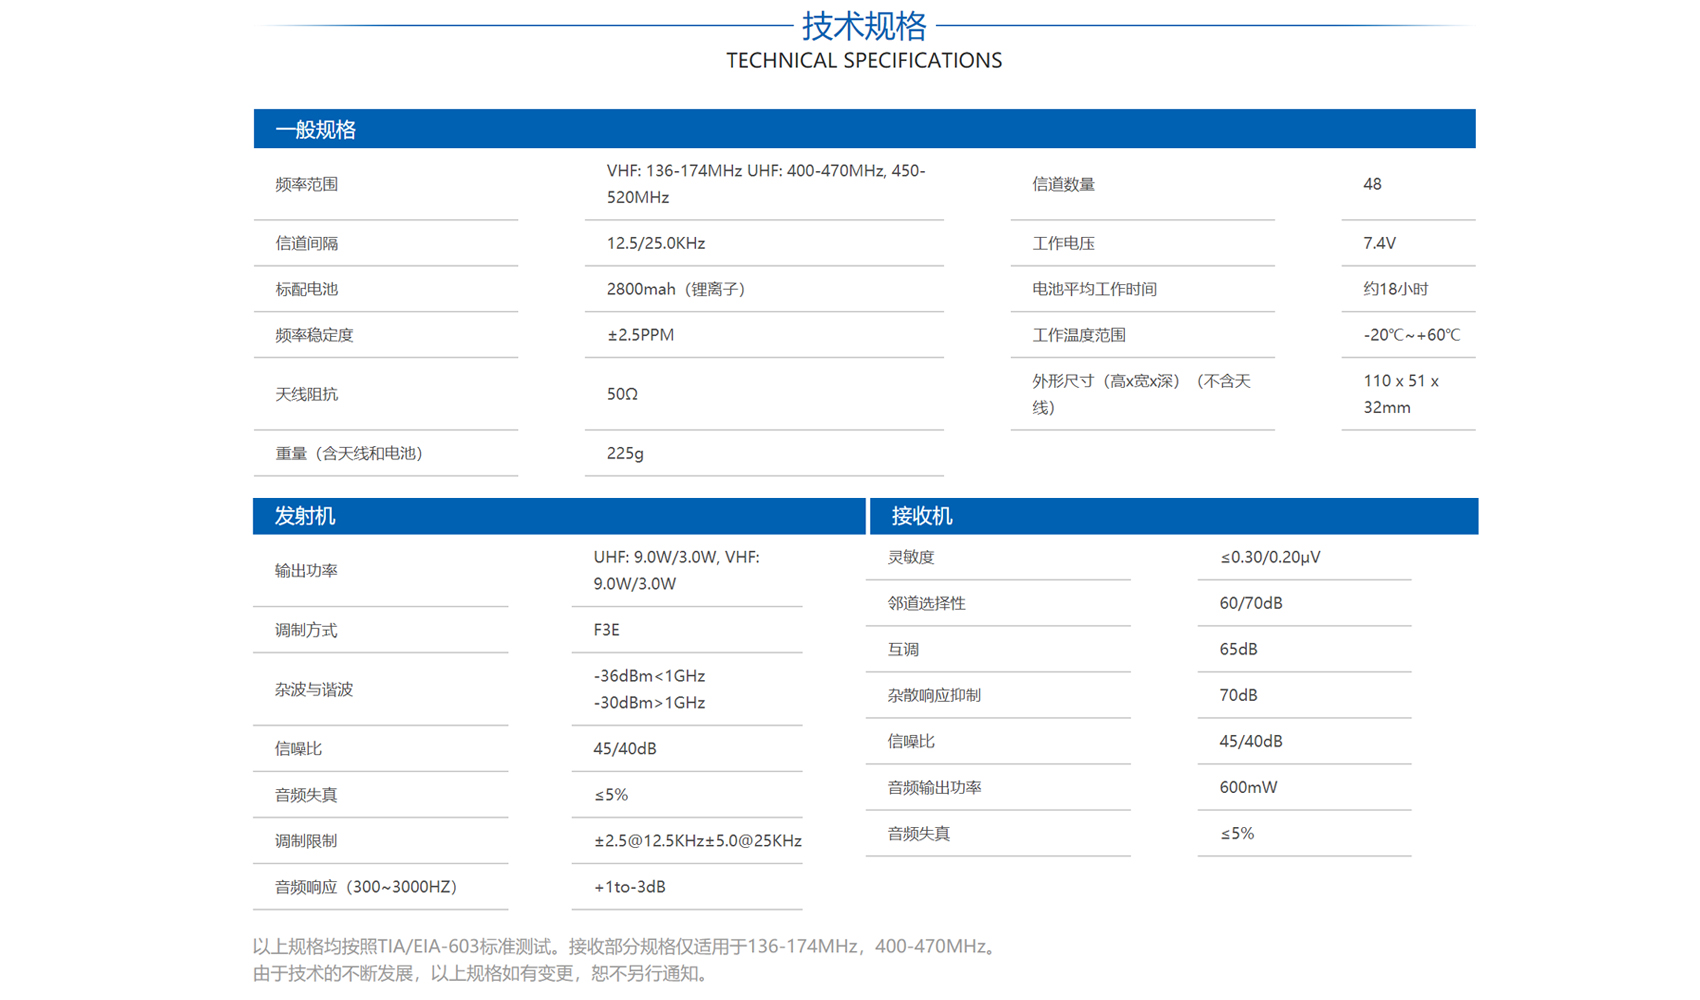Click the 225g weight value
Screen dimensions: 1700x1000
coord(625,453)
